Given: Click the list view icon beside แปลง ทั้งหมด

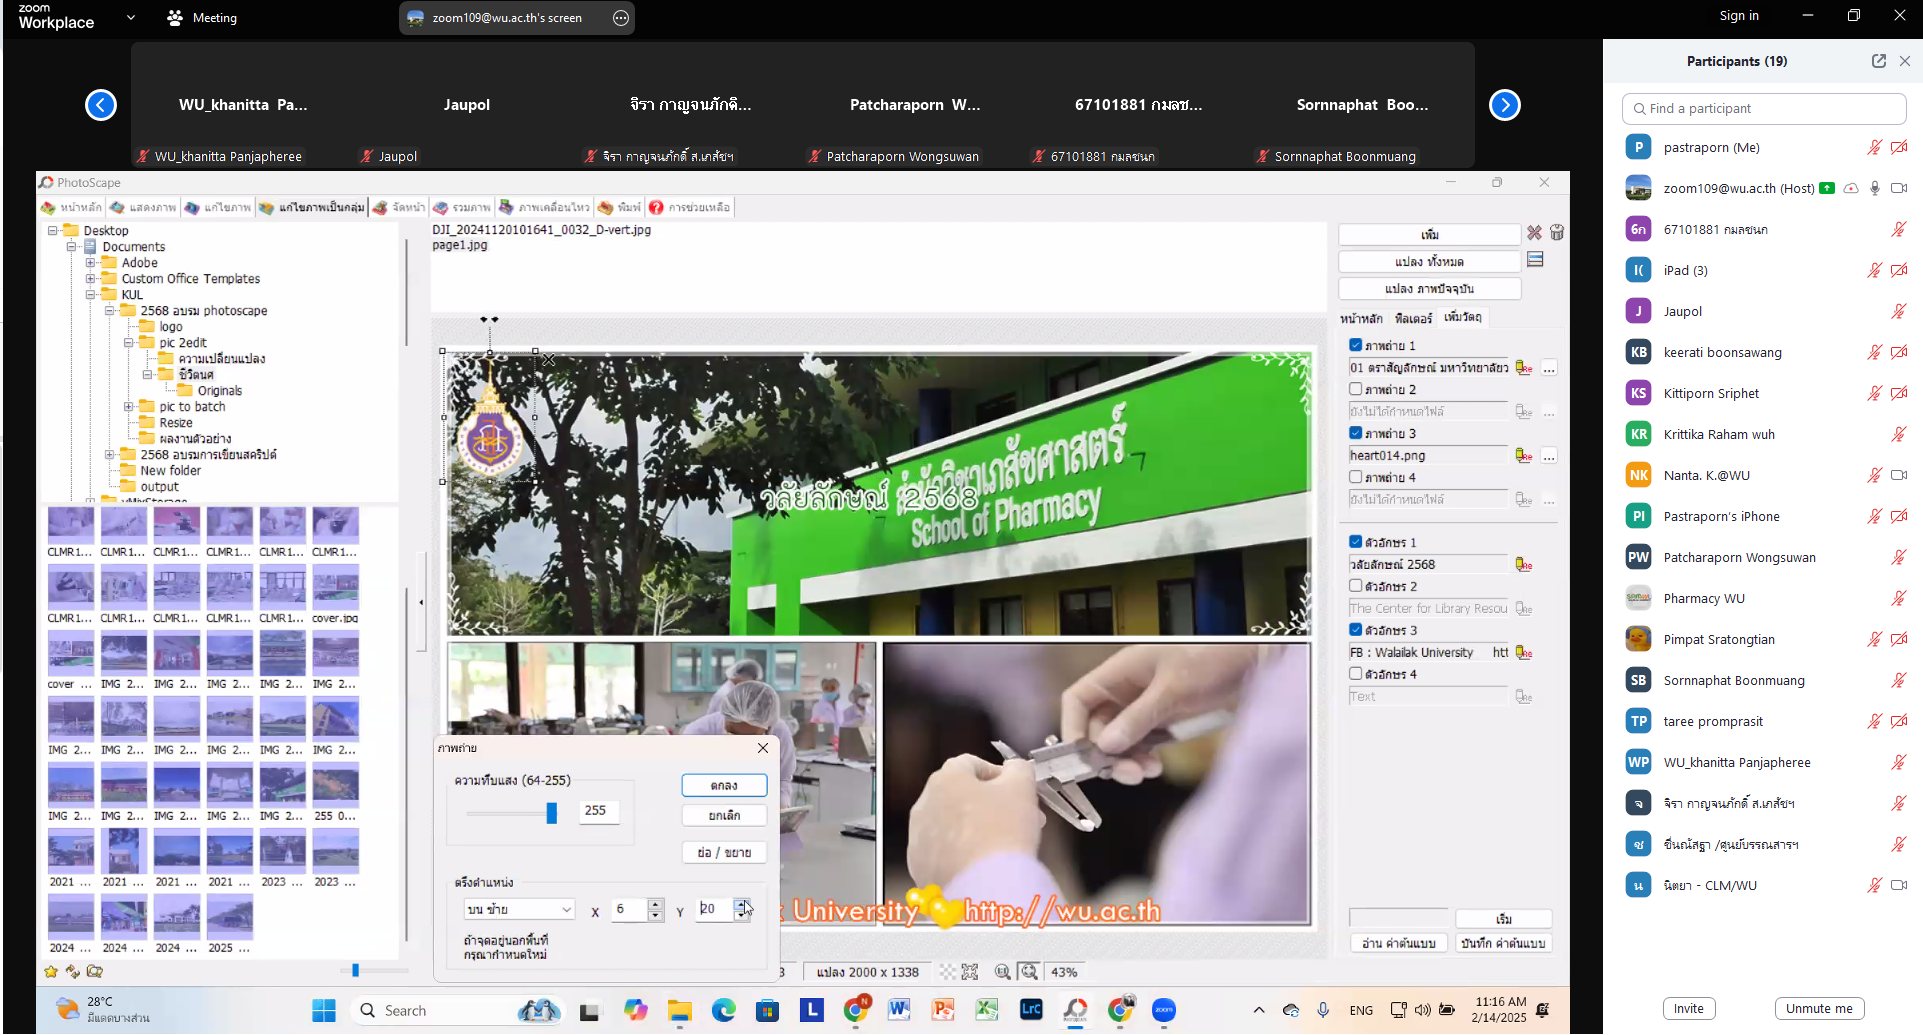Looking at the screenshot, I should point(1535,260).
